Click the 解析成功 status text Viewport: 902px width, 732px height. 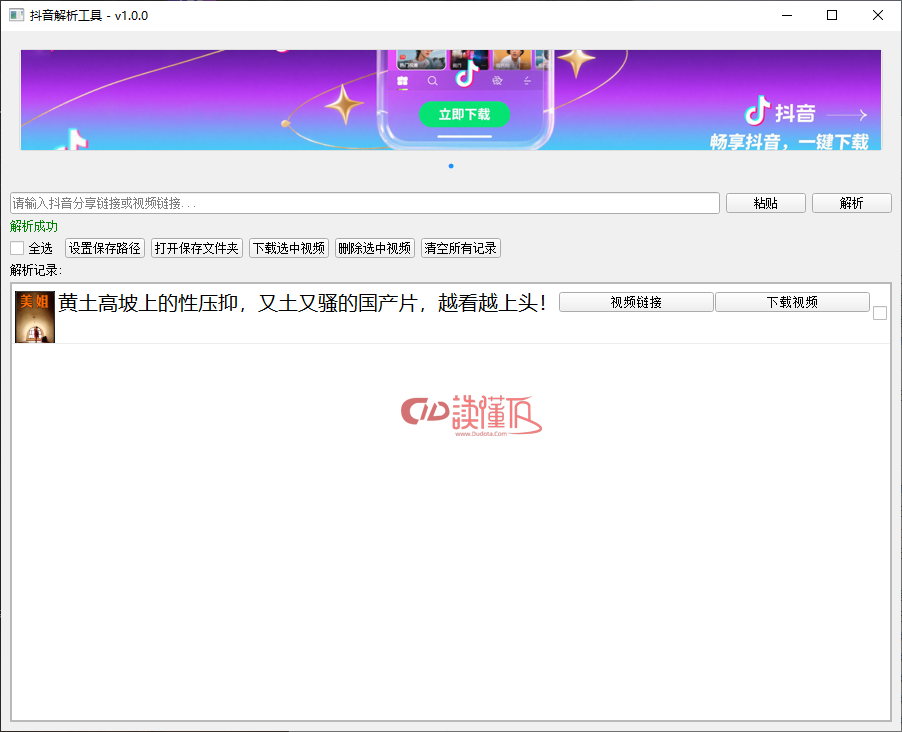(x=34, y=226)
